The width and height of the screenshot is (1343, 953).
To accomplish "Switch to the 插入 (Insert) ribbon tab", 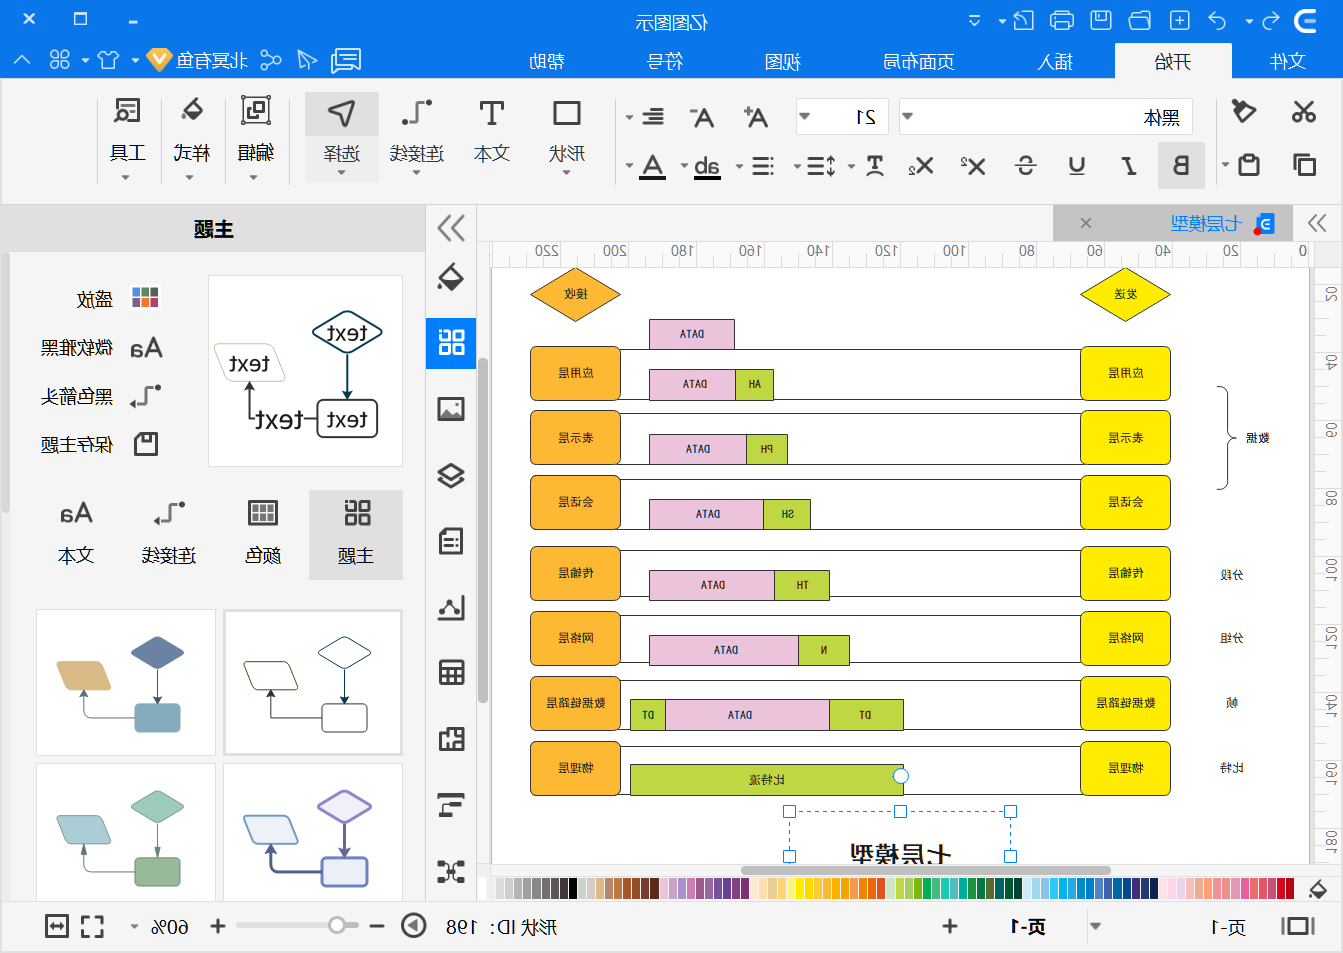I will (x=1054, y=61).
